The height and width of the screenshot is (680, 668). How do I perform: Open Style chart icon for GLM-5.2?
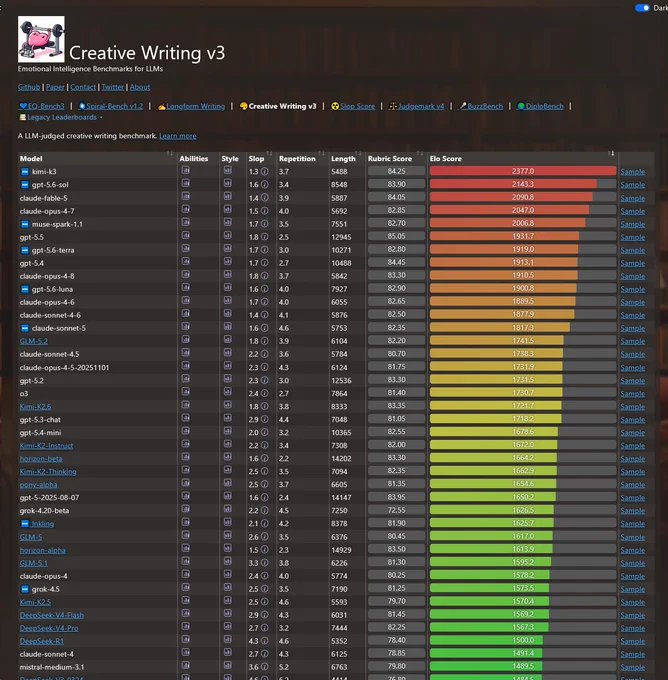(227, 340)
